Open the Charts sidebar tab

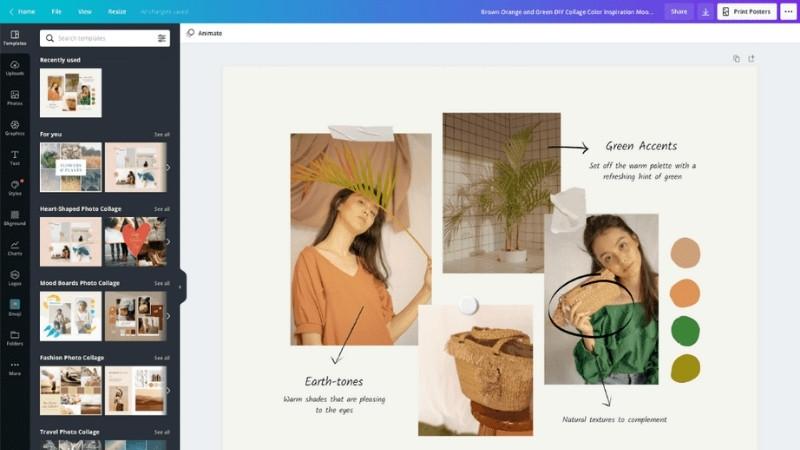(15, 248)
